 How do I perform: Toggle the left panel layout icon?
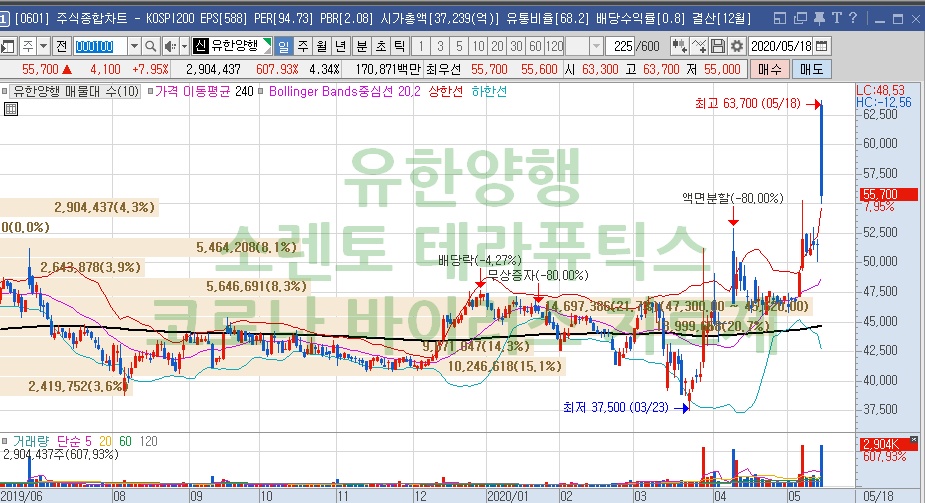pyautogui.click(x=8, y=46)
